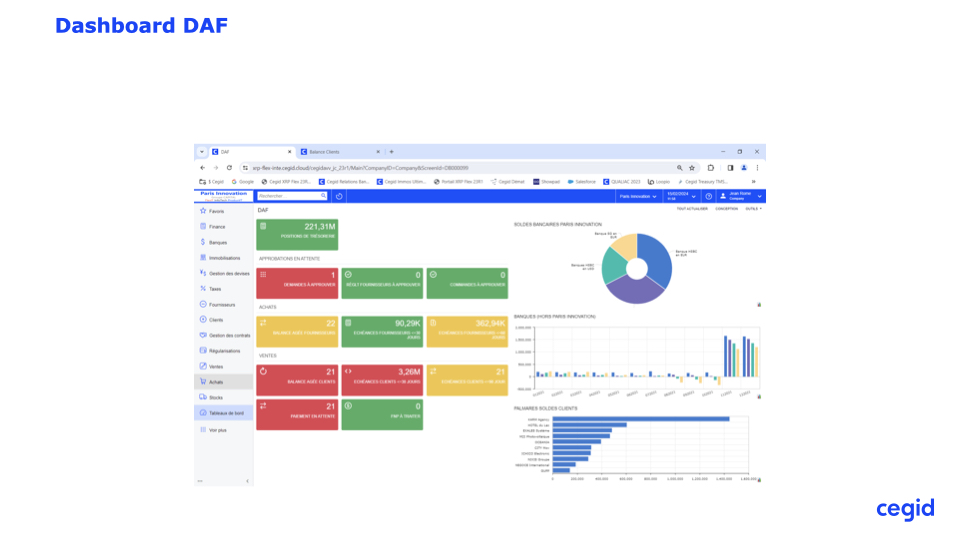960x540 pixels.
Task: Select the Achats shopping cart icon
Action: (203, 381)
